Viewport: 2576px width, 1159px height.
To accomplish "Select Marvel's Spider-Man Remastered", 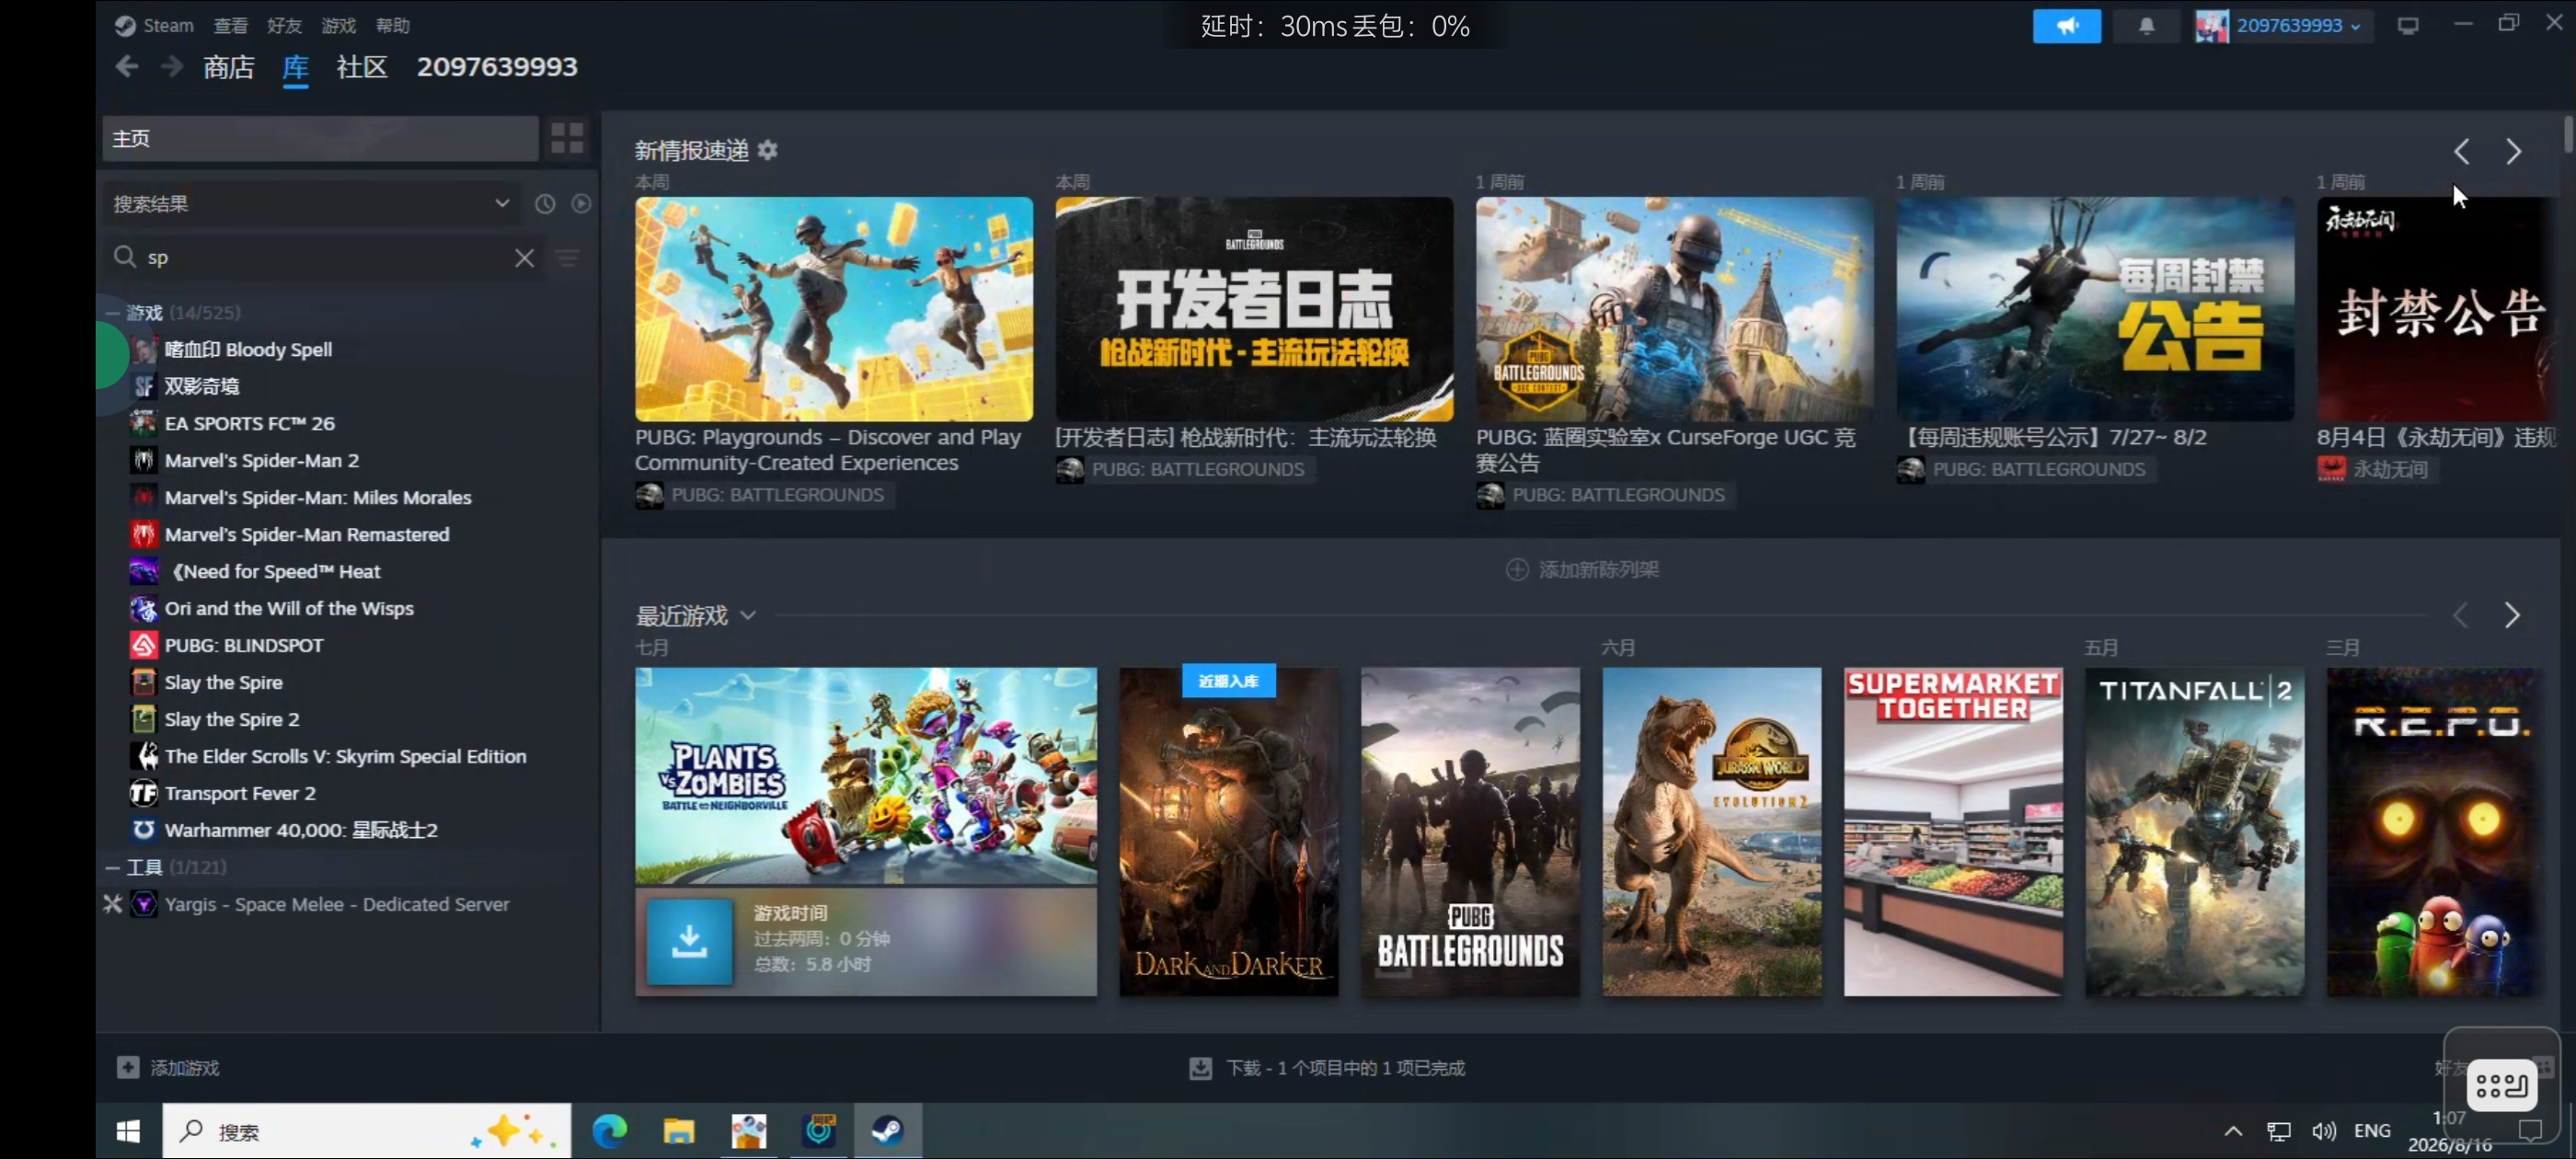I will pyautogui.click(x=307, y=535).
